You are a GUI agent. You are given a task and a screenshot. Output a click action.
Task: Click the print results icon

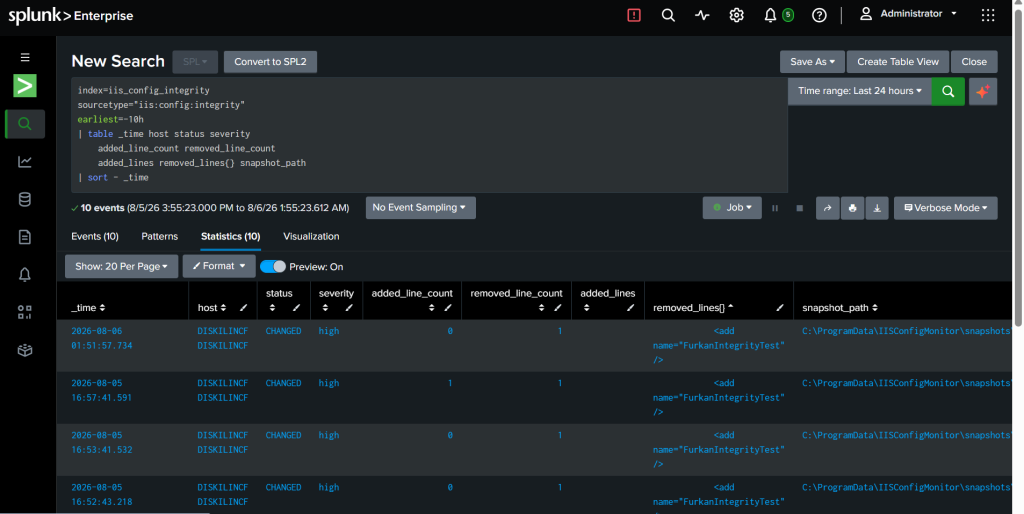pyautogui.click(x=852, y=208)
